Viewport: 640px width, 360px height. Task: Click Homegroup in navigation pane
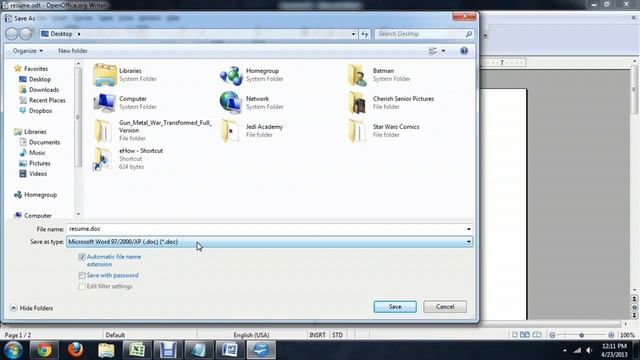[35, 195]
